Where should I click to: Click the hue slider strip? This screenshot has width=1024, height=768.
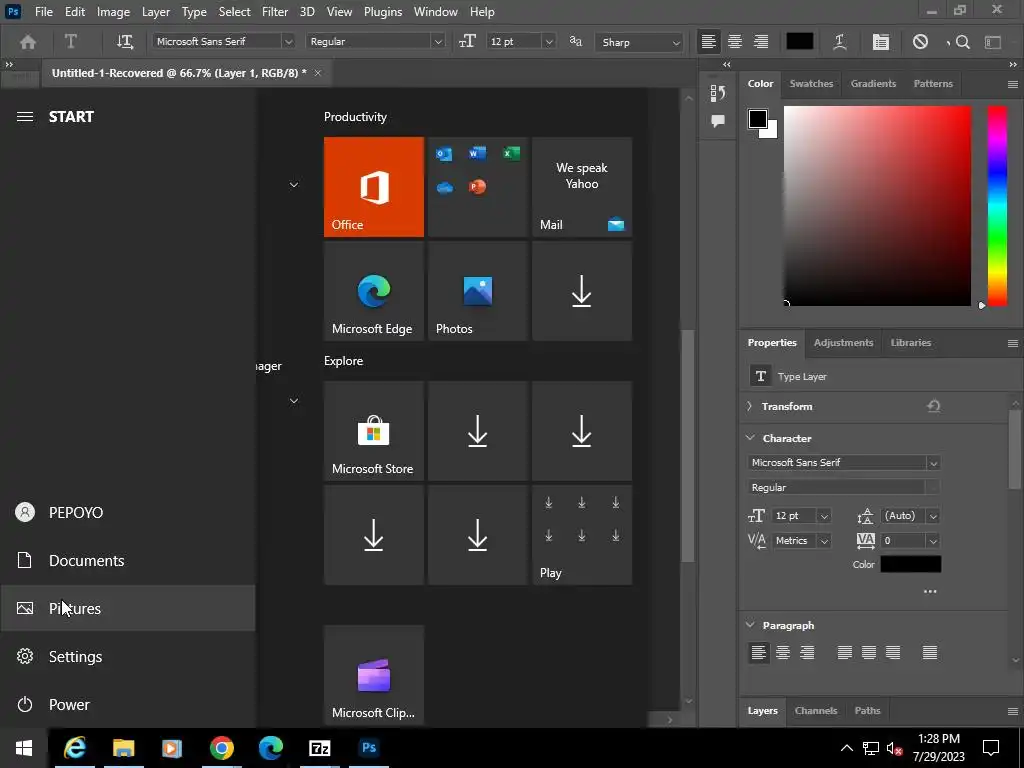(x=997, y=206)
